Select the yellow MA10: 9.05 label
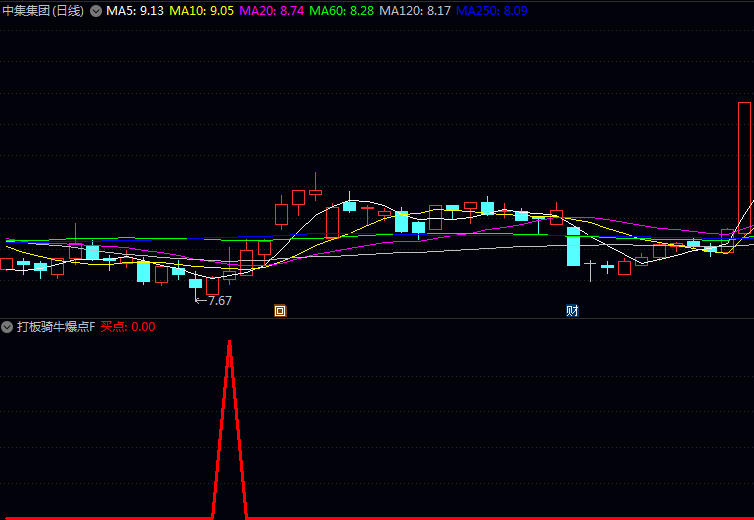Image resolution: width=754 pixels, height=520 pixels. [x=202, y=11]
